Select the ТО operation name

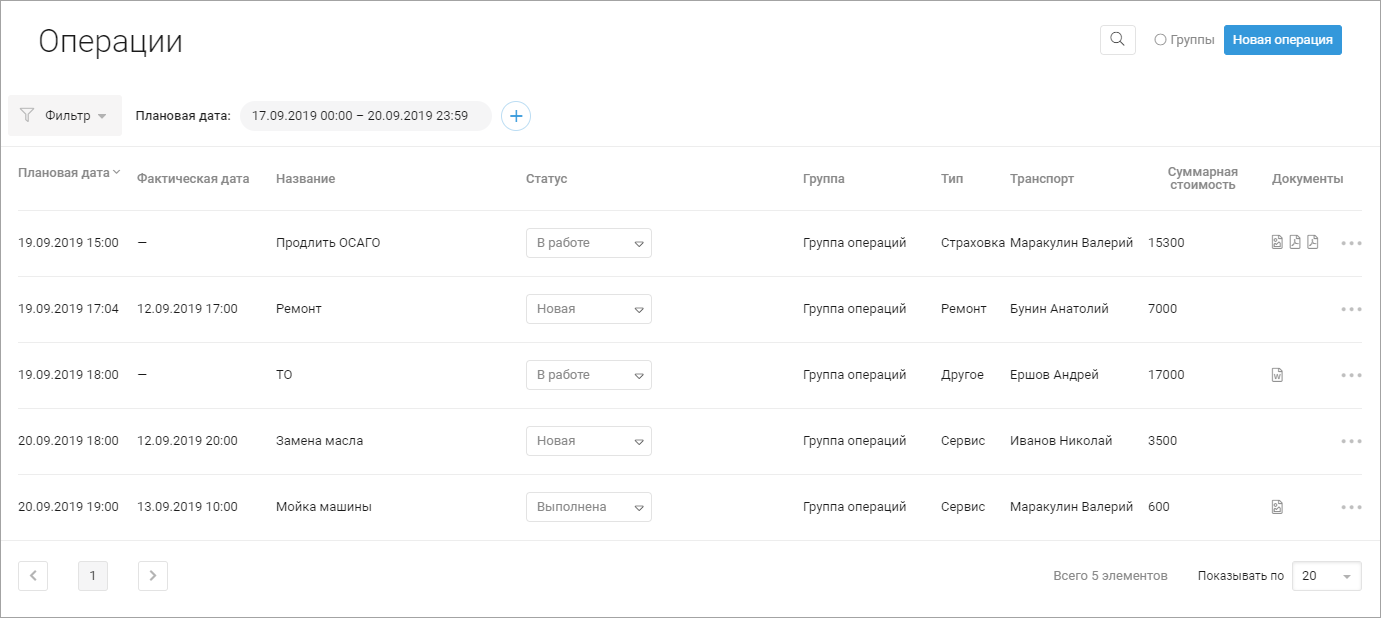point(284,375)
